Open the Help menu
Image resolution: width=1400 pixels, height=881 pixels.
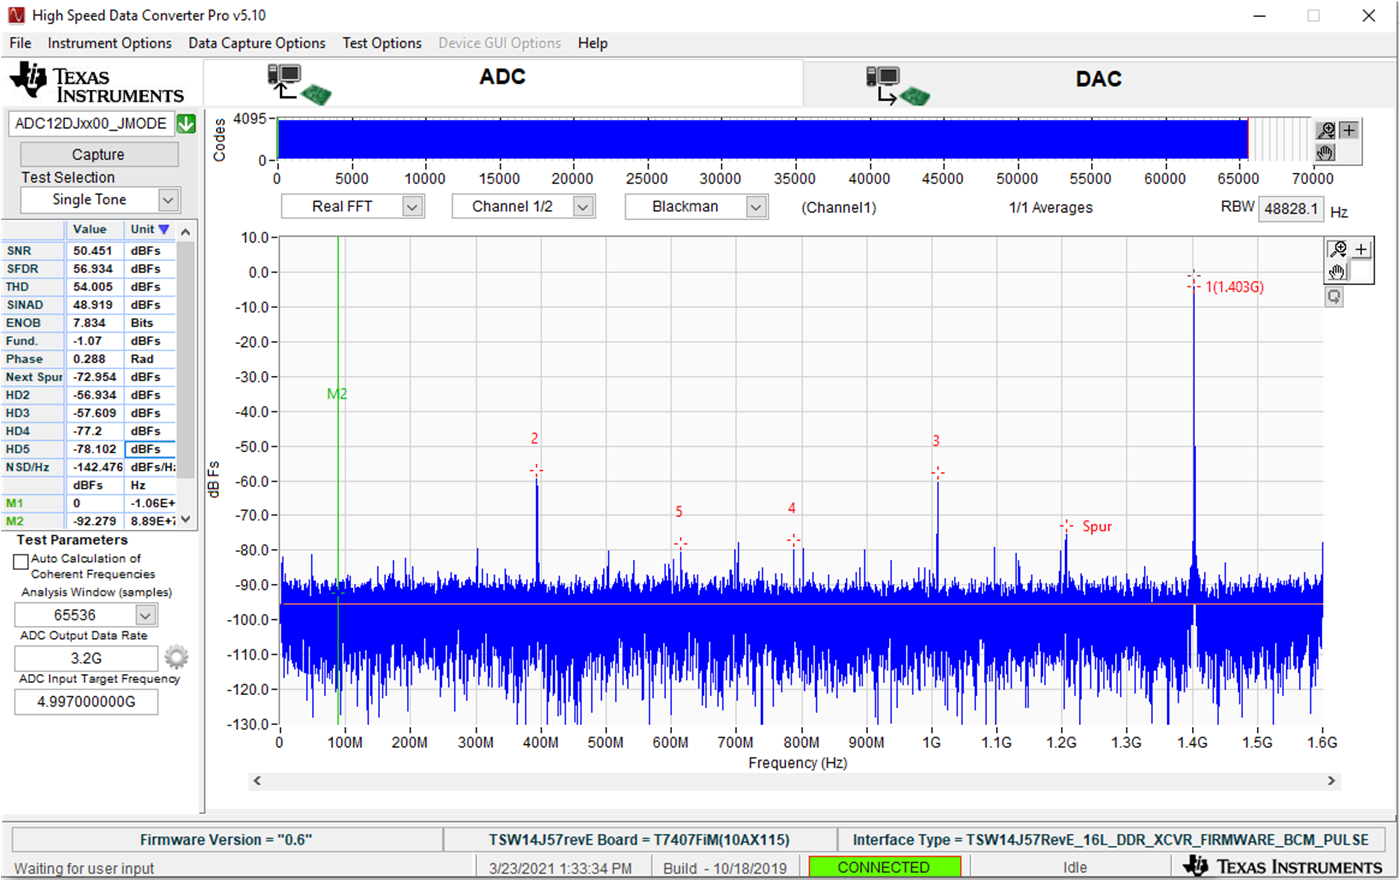click(593, 43)
